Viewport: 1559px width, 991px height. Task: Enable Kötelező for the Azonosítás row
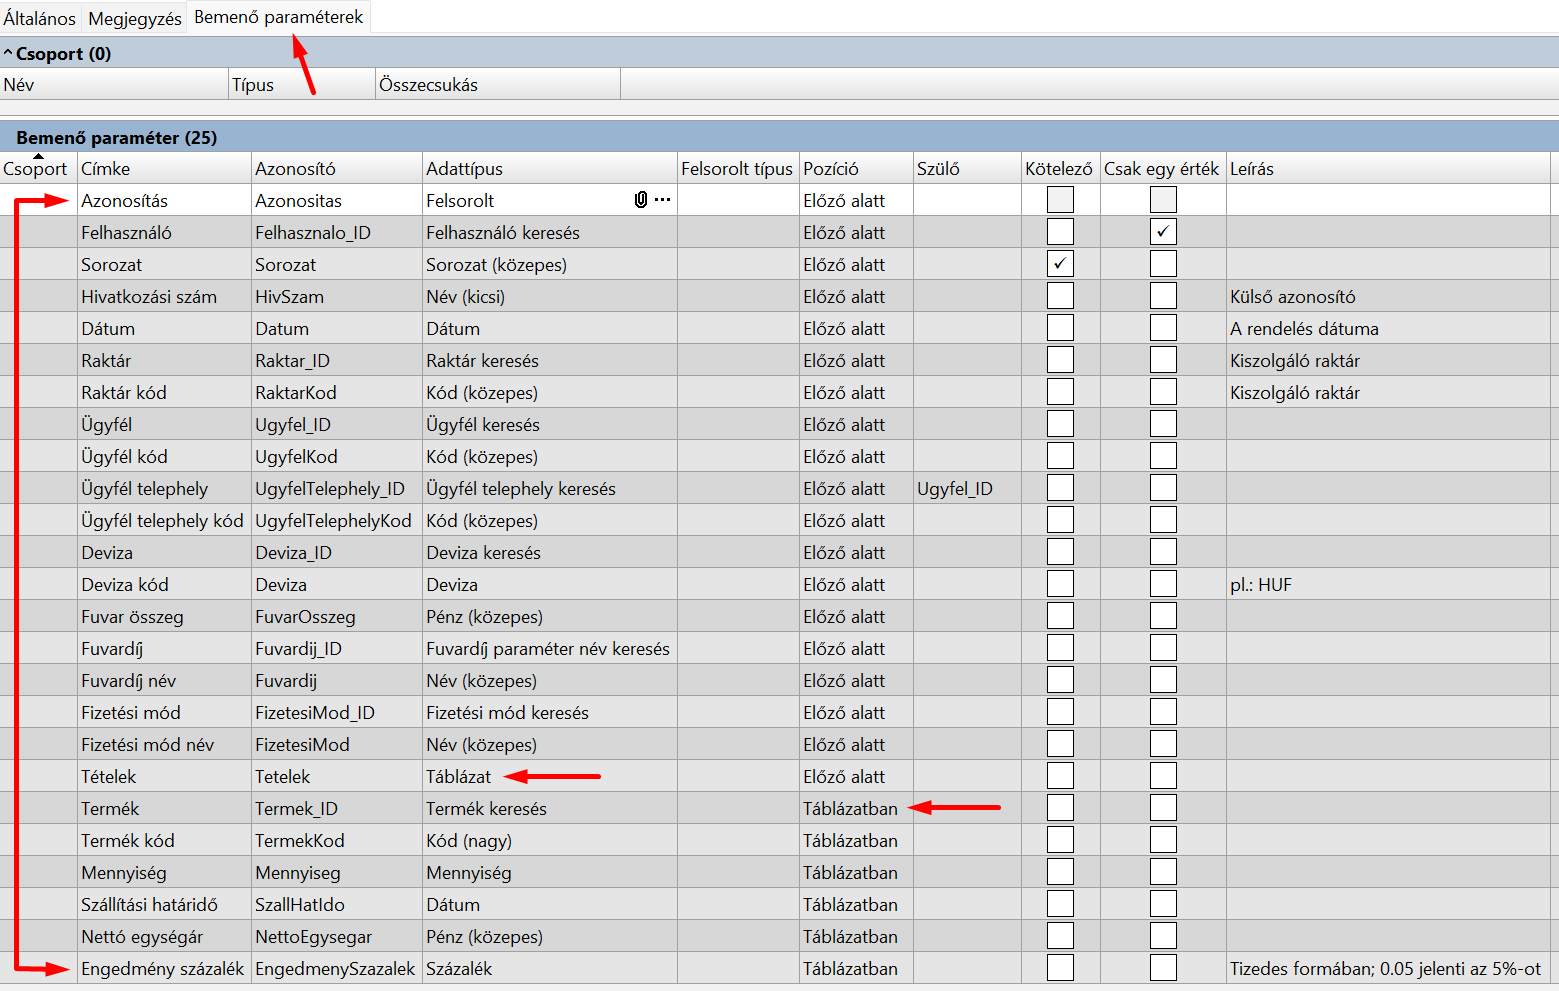pyautogui.click(x=1060, y=200)
